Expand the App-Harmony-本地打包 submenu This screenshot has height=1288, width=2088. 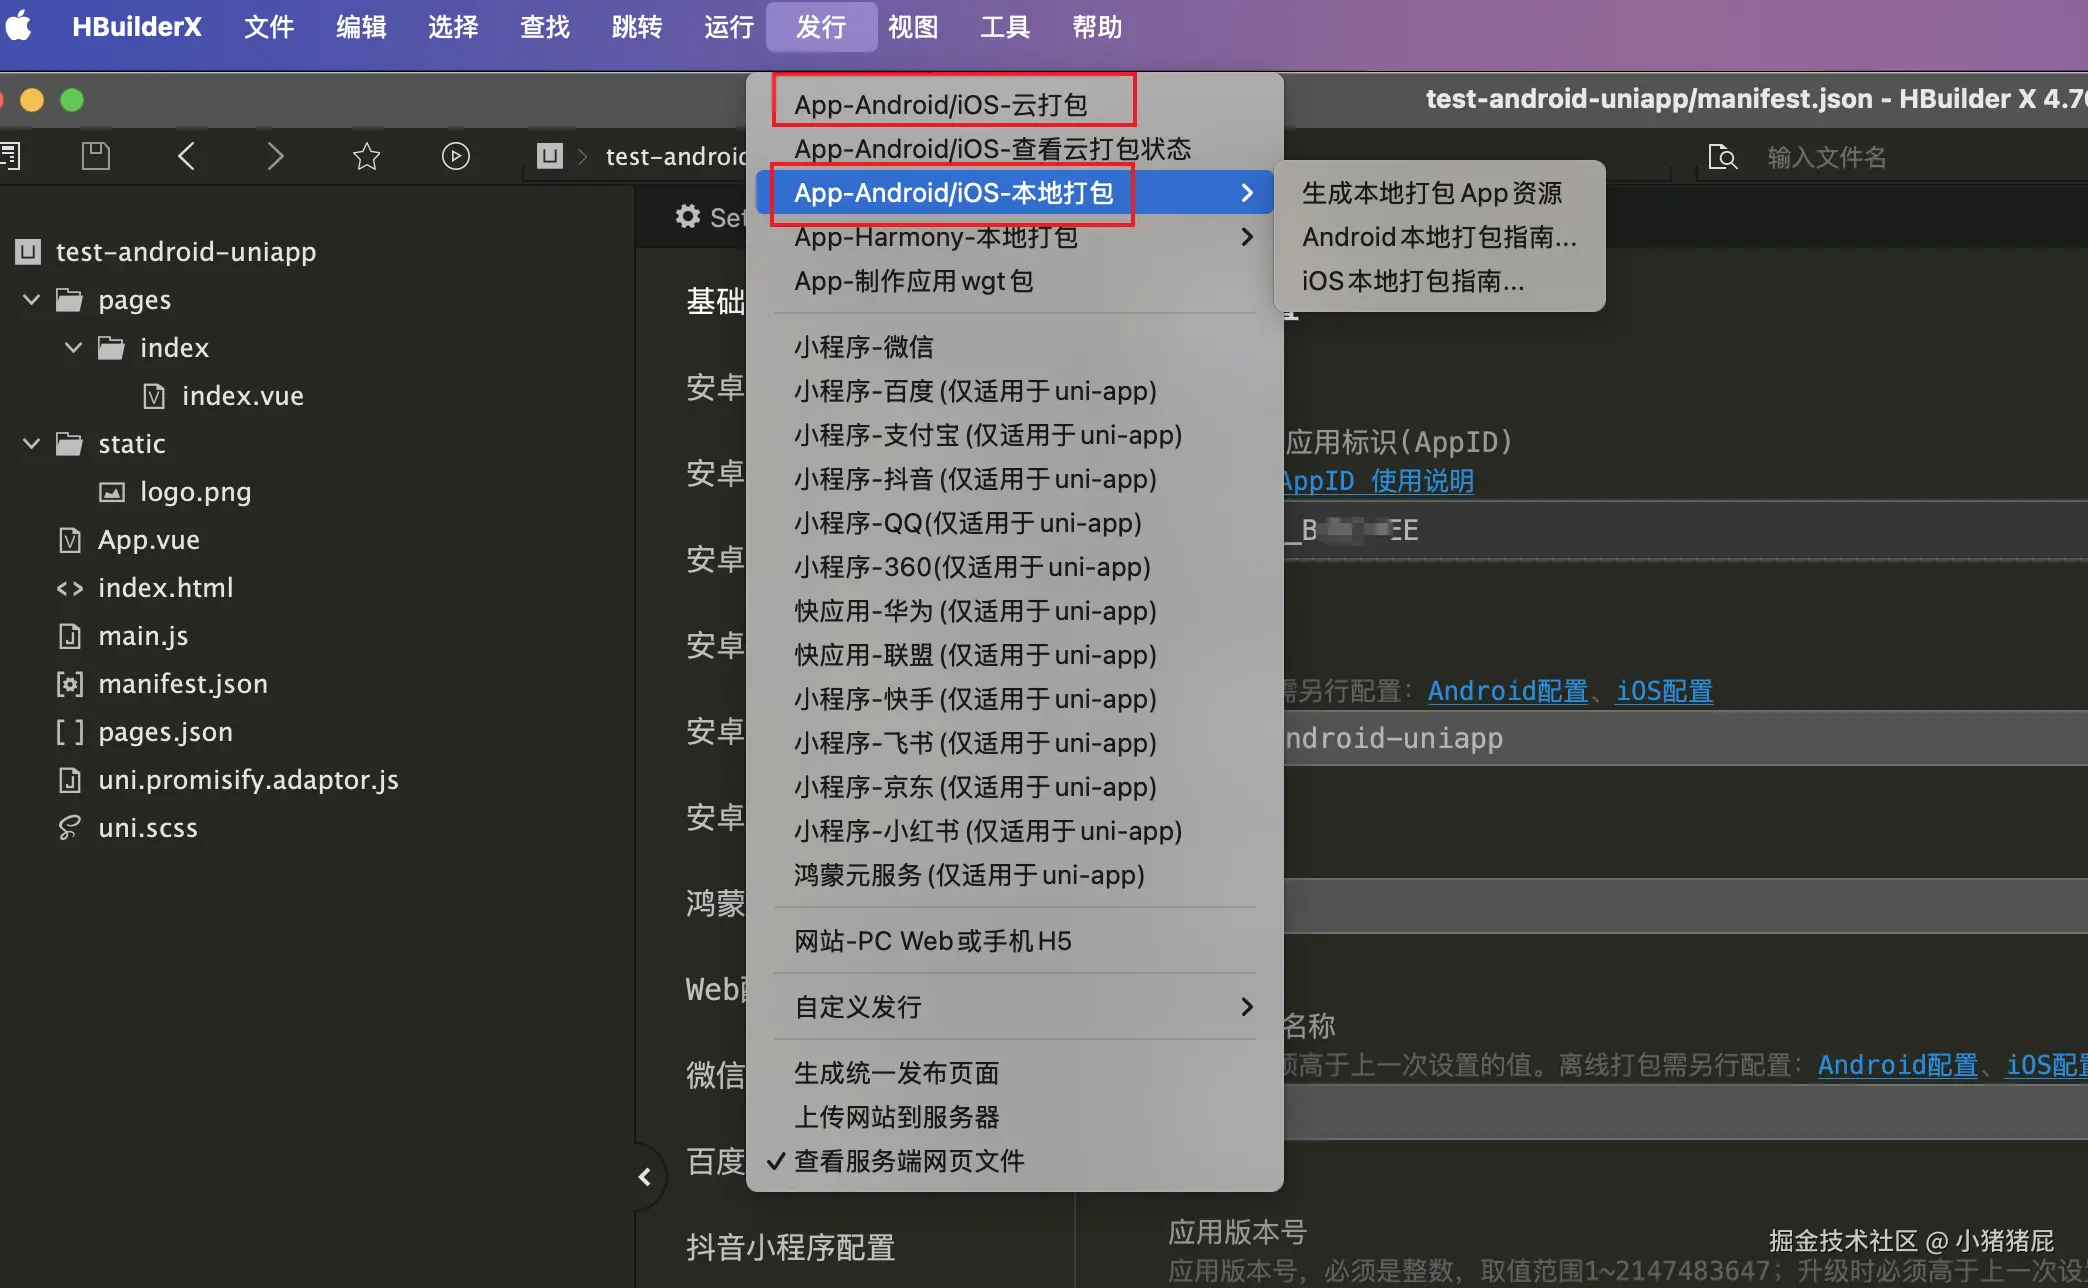point(1246,237)
